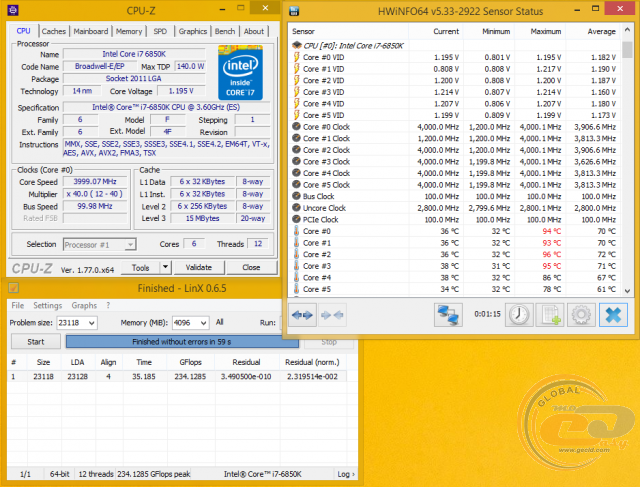Click the Core #5 VID lightning icon

click(296, 115)
